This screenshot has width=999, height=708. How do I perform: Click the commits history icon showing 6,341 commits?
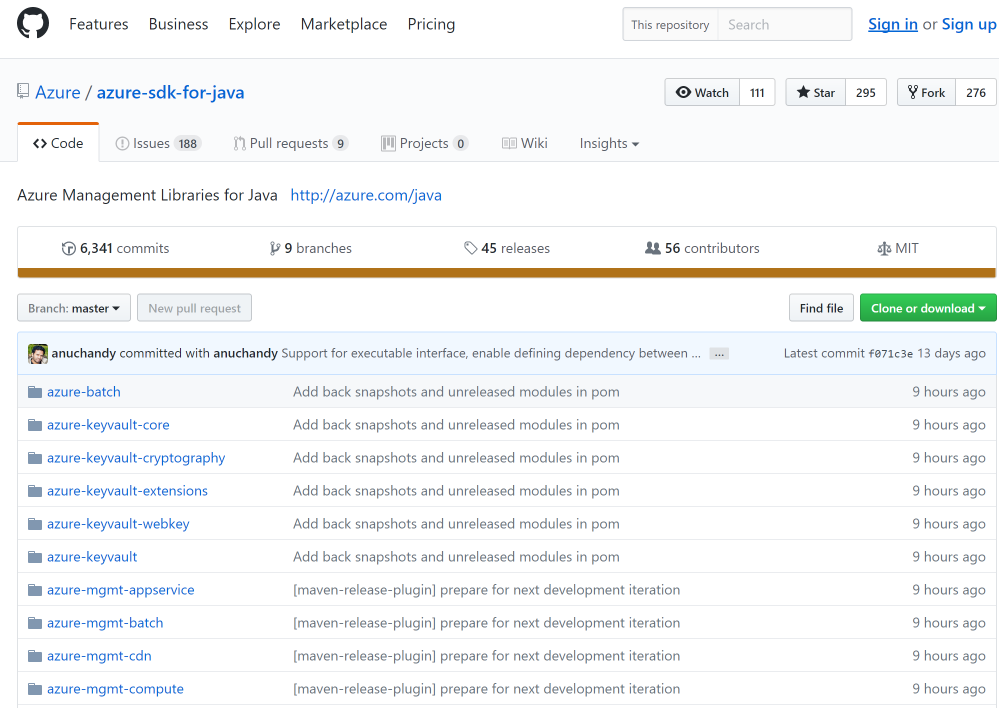(x=69, y=248)
